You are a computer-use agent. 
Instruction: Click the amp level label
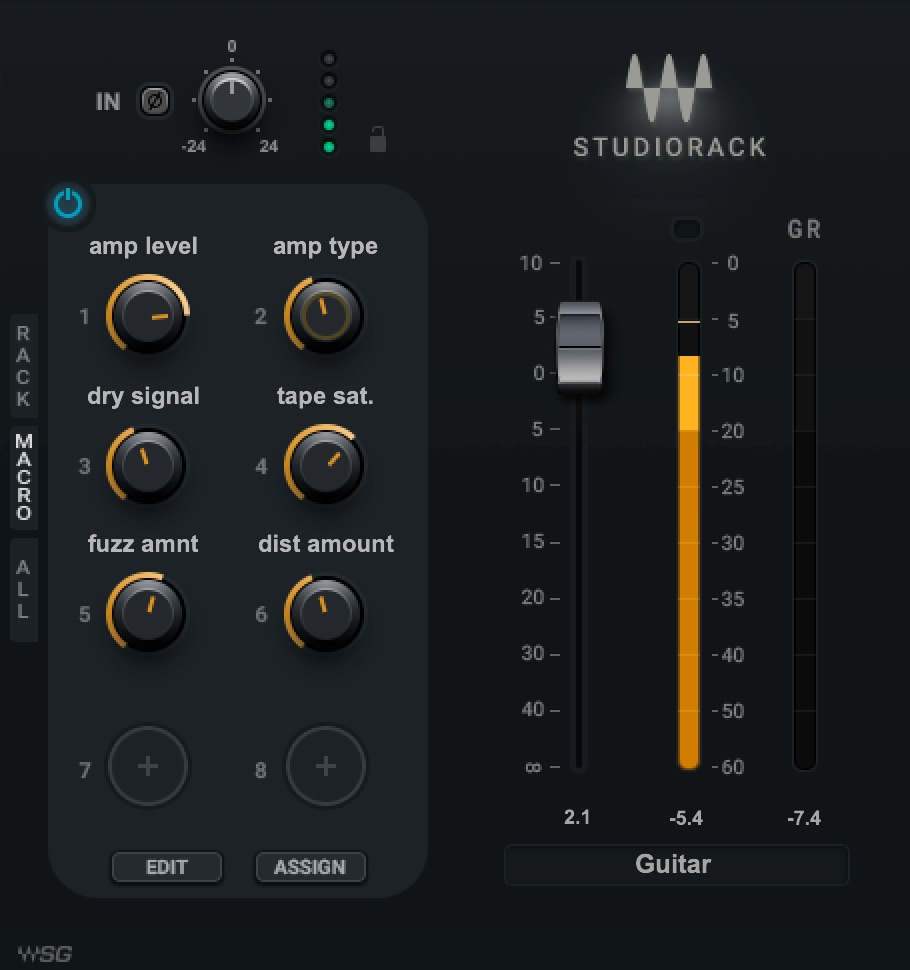143,247
